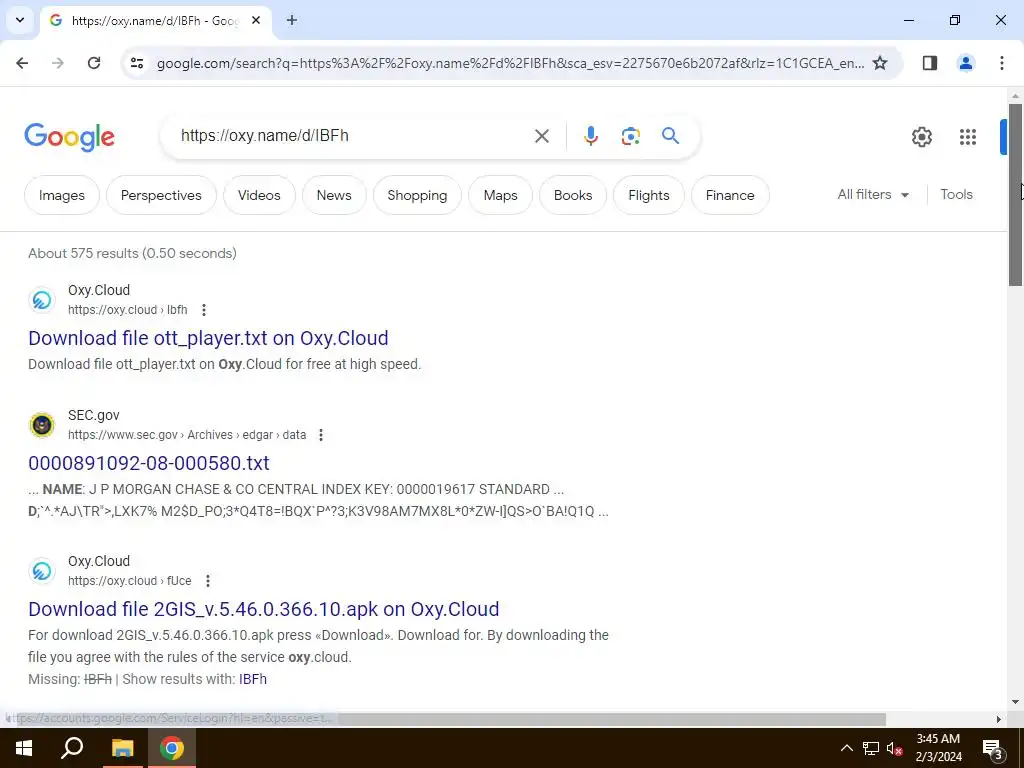Close the oxy.name Google search tab

tap(256, 20)
